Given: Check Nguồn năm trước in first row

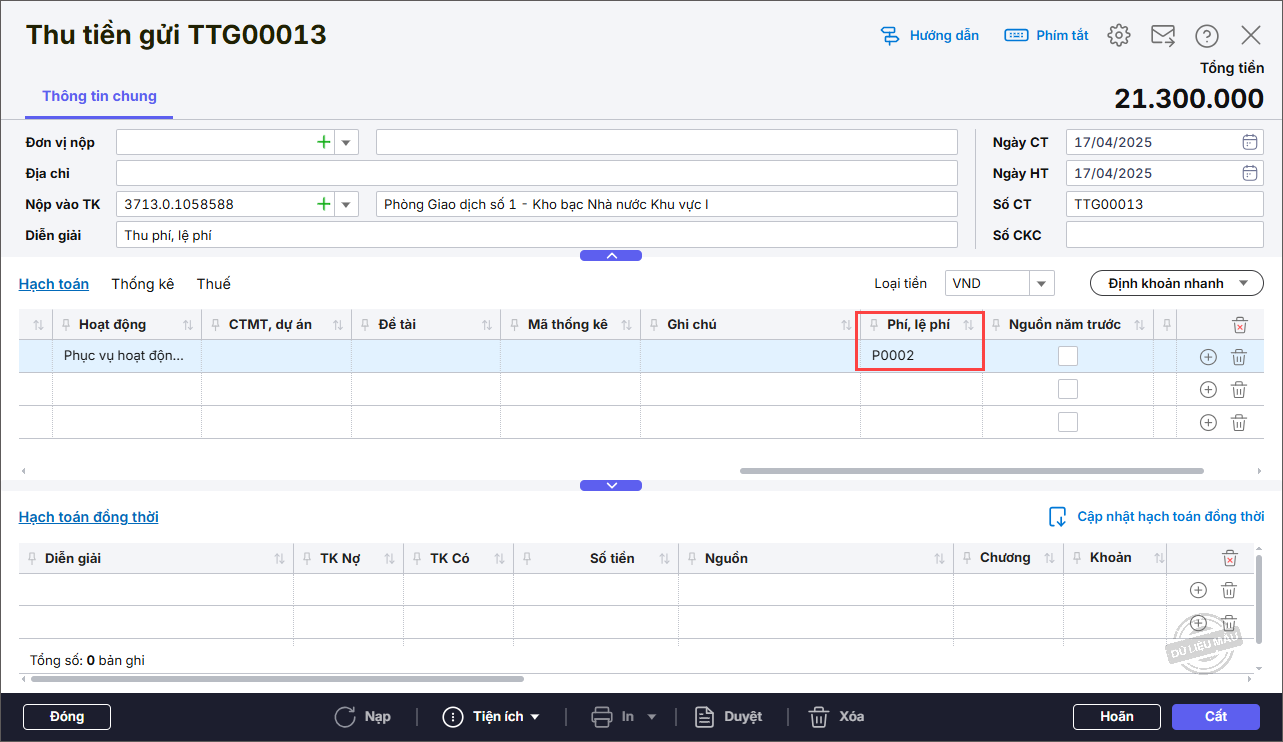Looking at the screenshot, I should 1068,356.
